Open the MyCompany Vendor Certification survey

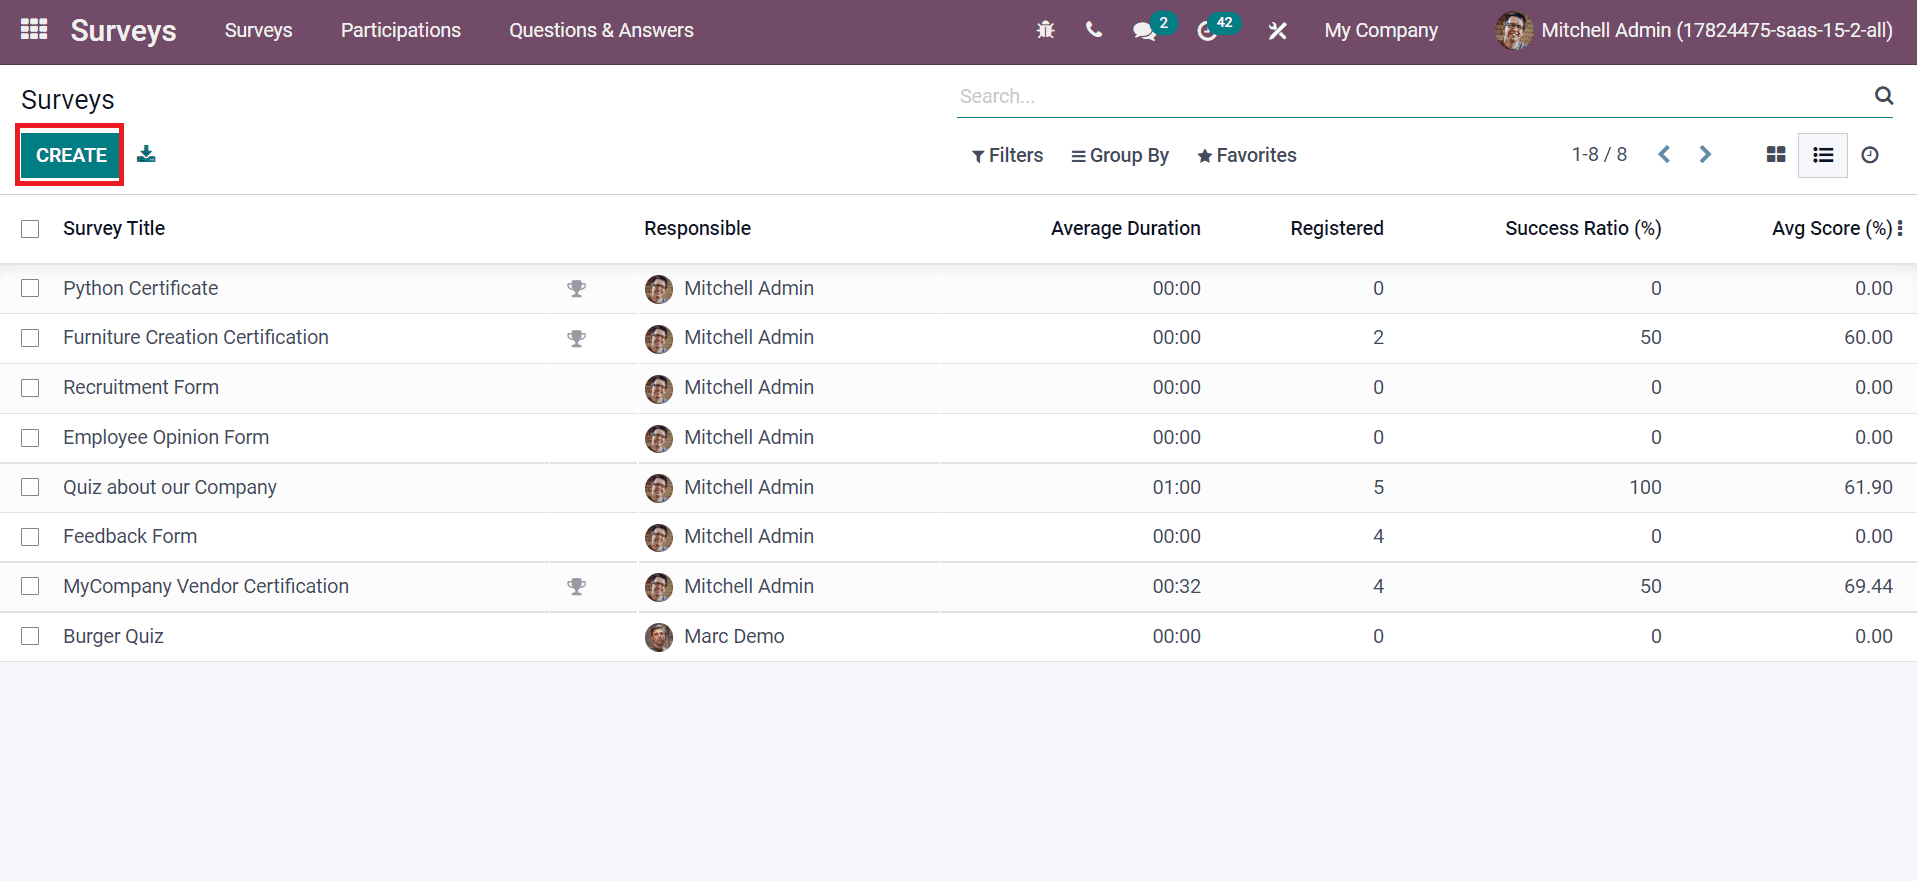[x=206, y=586]
